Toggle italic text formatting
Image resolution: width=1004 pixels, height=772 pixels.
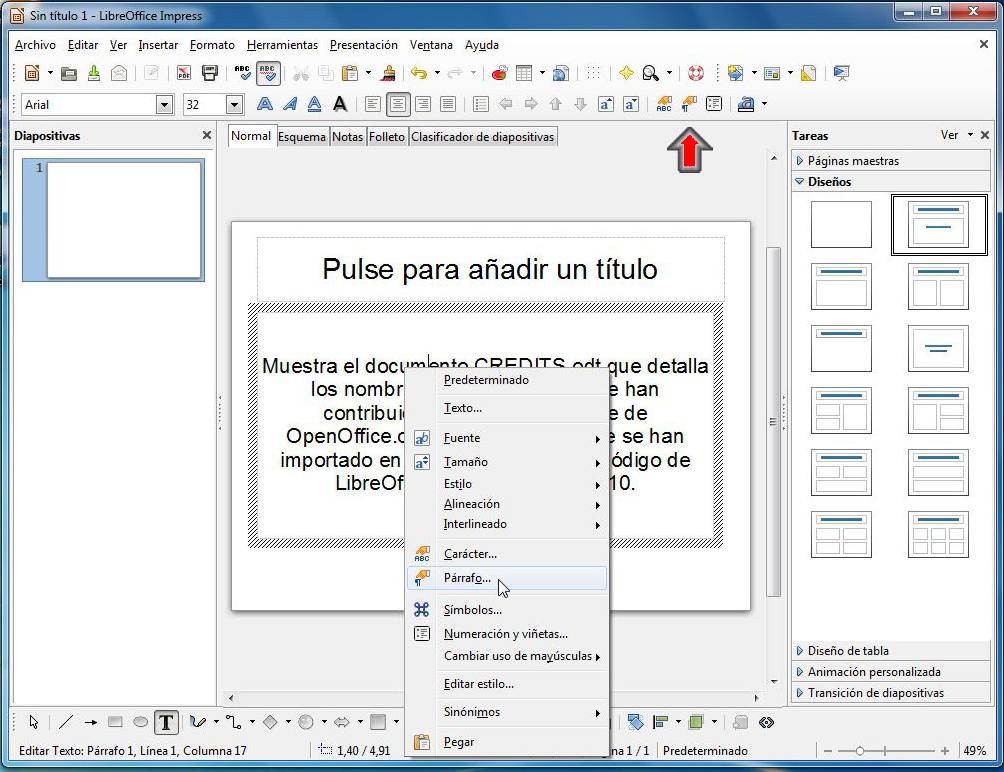click(x=289, y=104)
